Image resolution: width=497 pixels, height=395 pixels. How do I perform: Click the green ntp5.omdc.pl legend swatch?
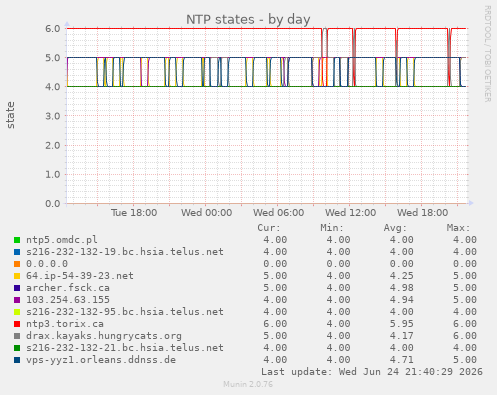click(17, 240)
